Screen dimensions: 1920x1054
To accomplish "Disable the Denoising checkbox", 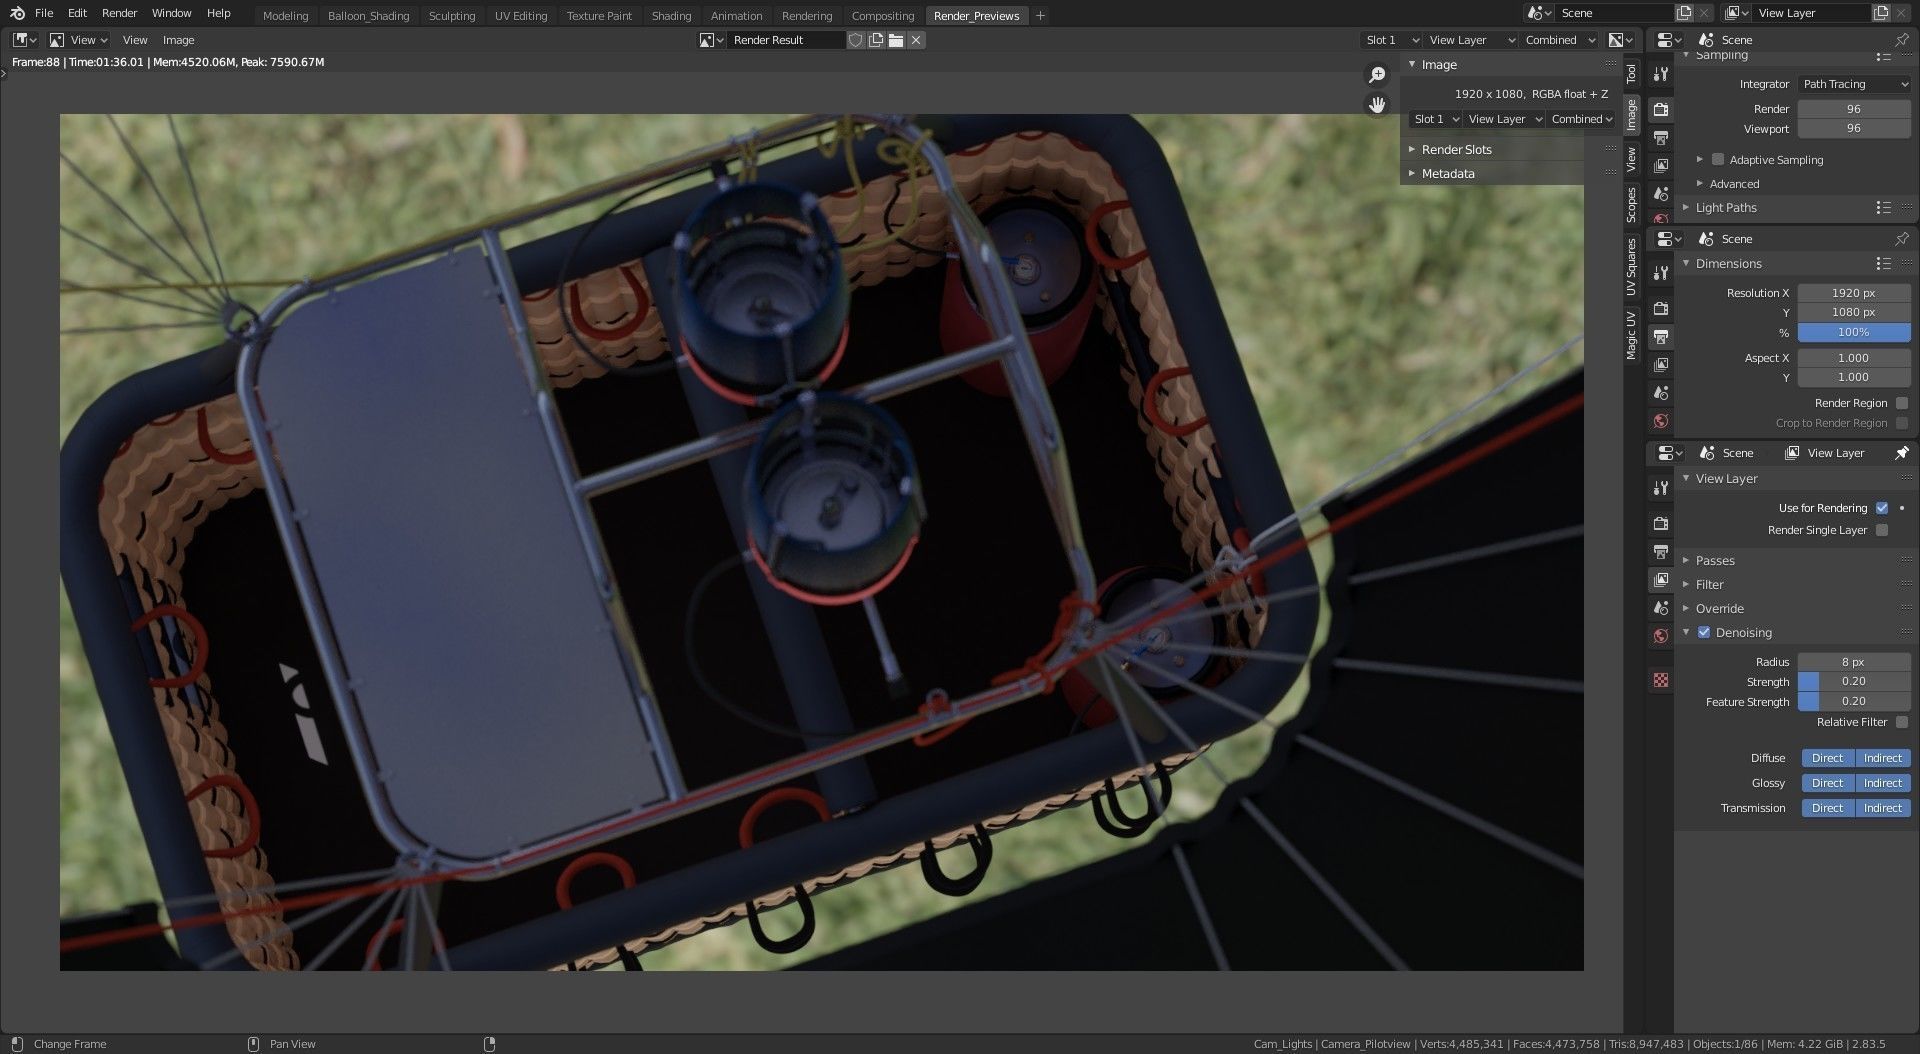I will pos(1704,632).
